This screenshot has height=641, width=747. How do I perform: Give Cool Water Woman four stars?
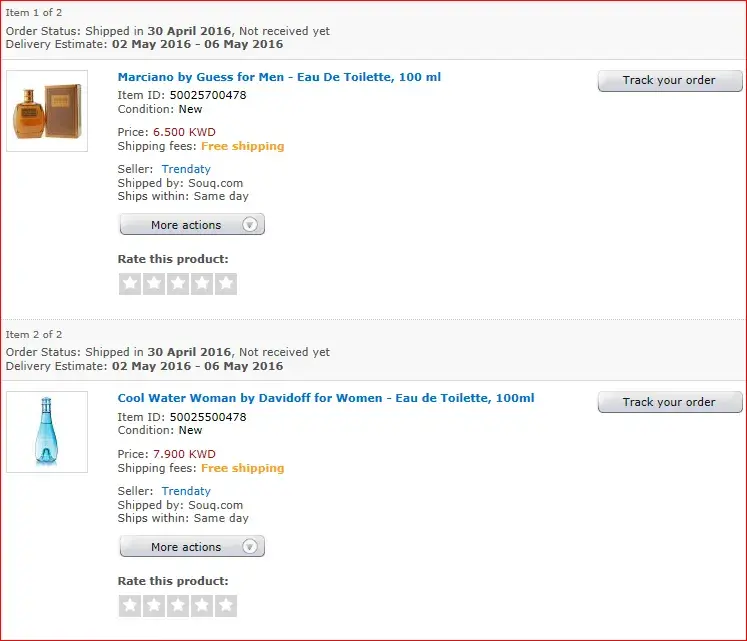(x=202, y=606)
